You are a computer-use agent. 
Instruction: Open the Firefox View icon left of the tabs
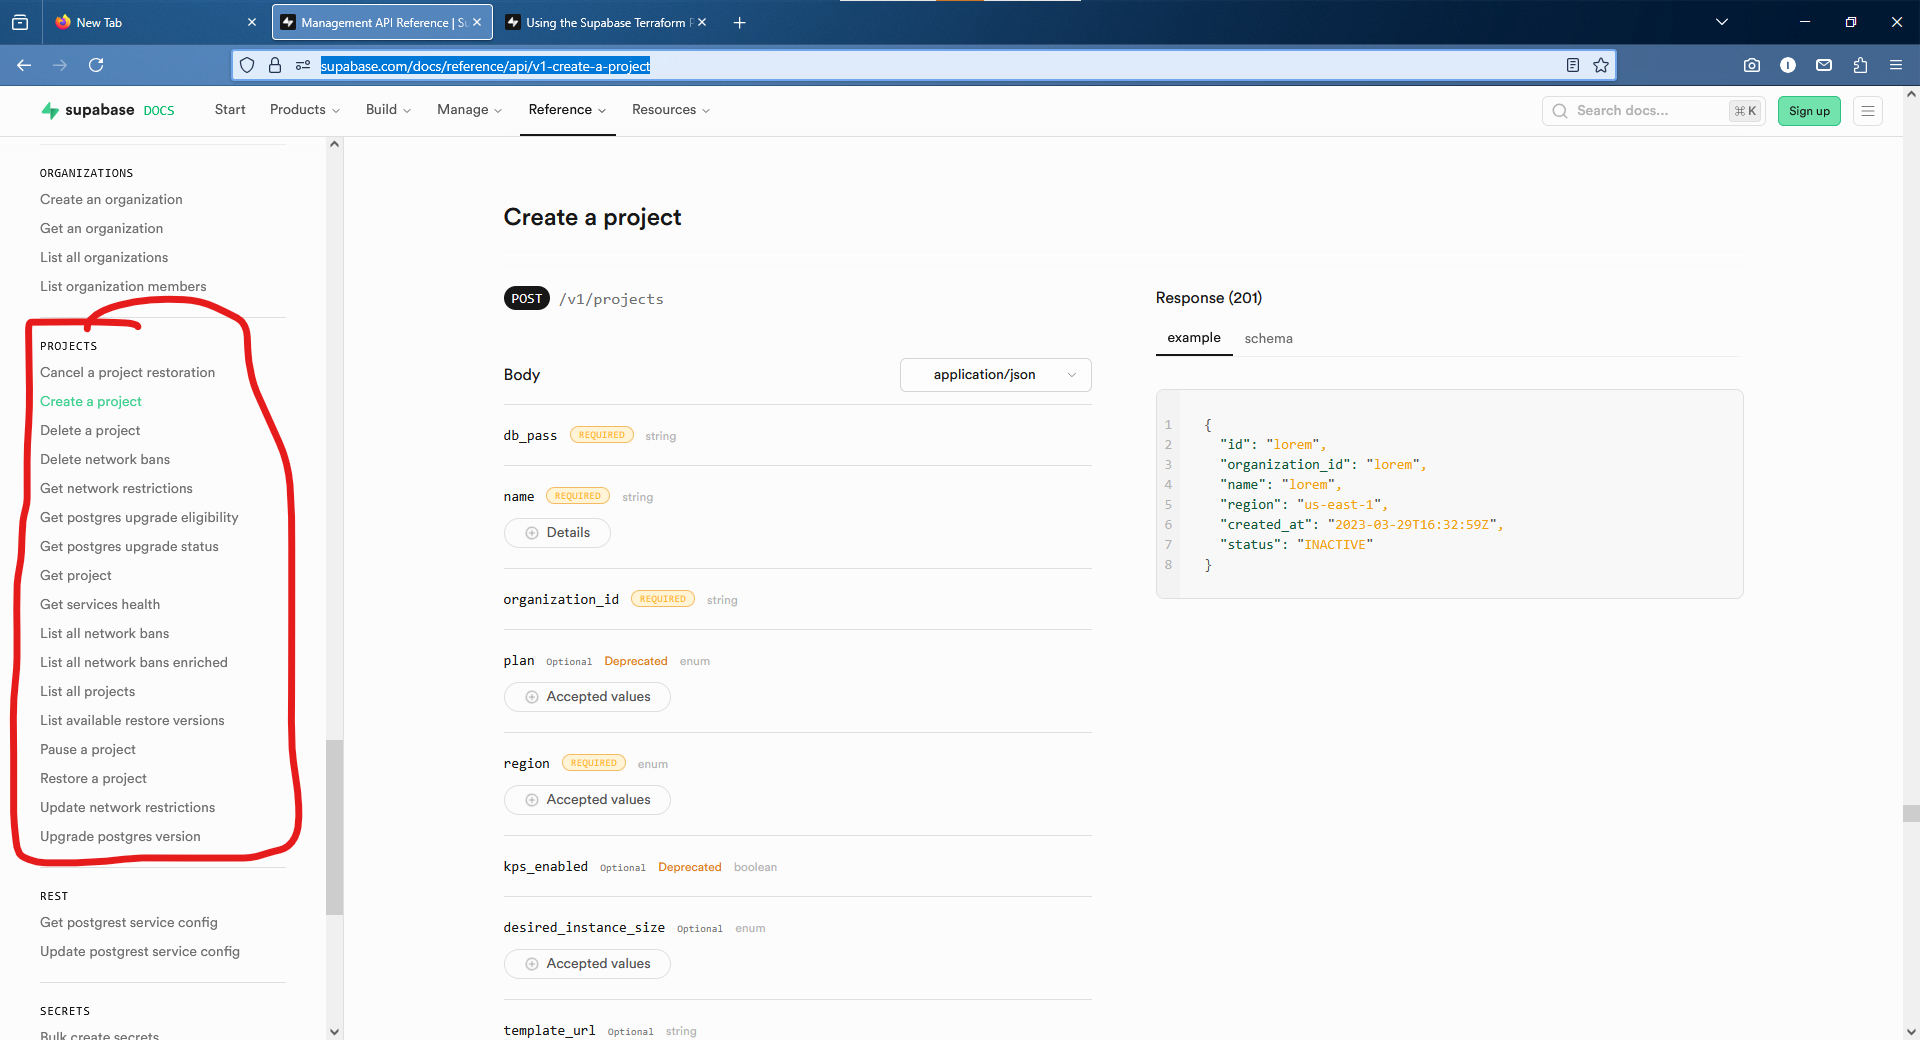[20, 22]
